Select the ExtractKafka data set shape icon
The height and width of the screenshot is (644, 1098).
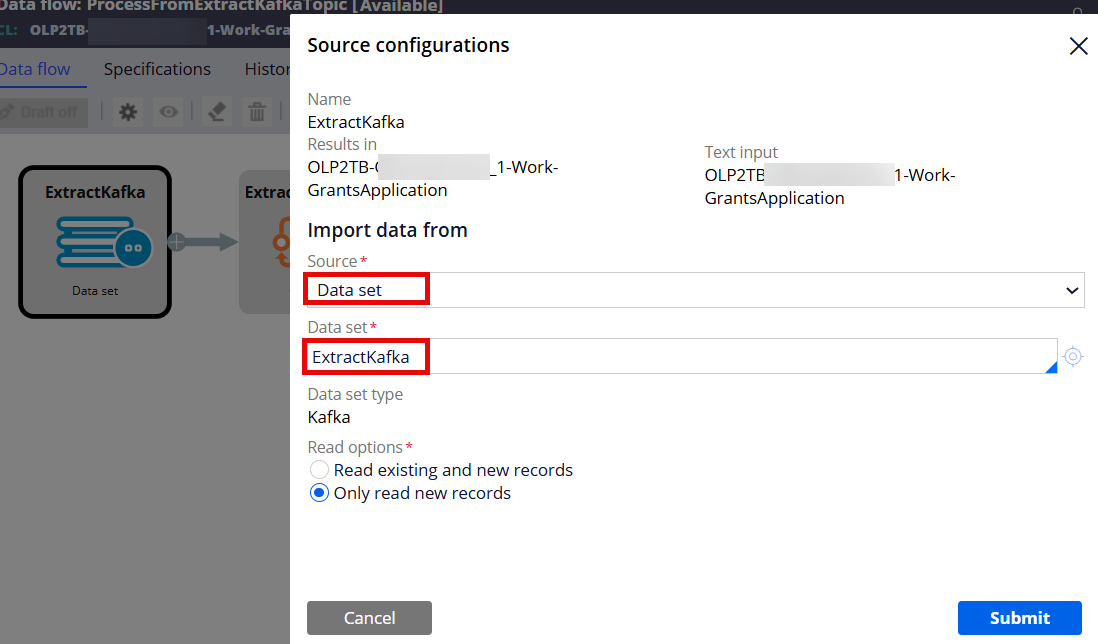[x=103, y=242]
